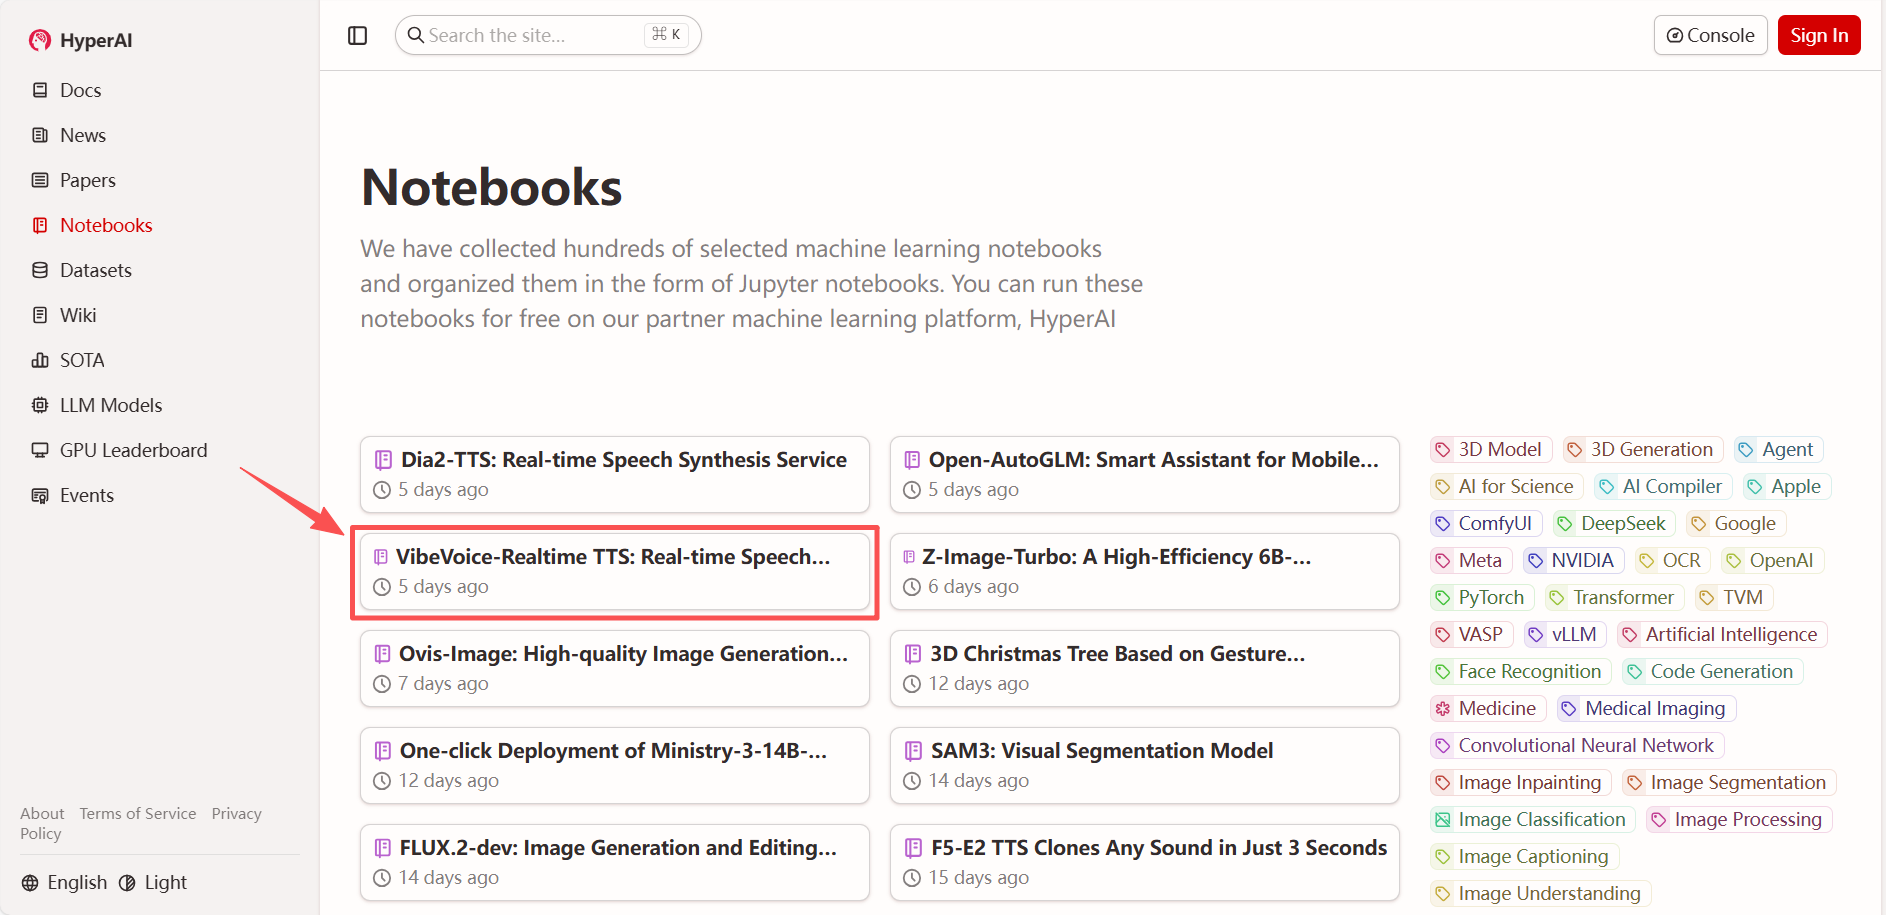Click the GPU Leaderboard monitor icon

pos(40,450)
